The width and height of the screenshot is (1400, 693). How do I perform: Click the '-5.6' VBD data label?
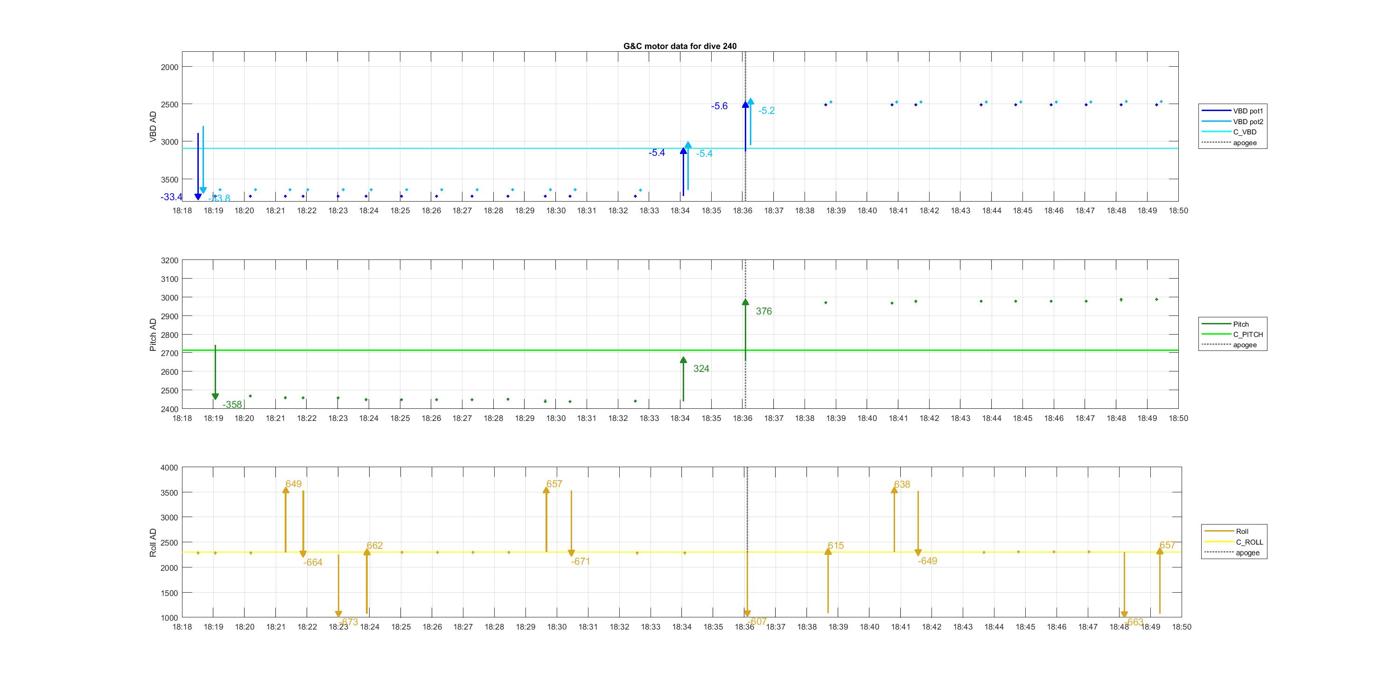point(719,106)
